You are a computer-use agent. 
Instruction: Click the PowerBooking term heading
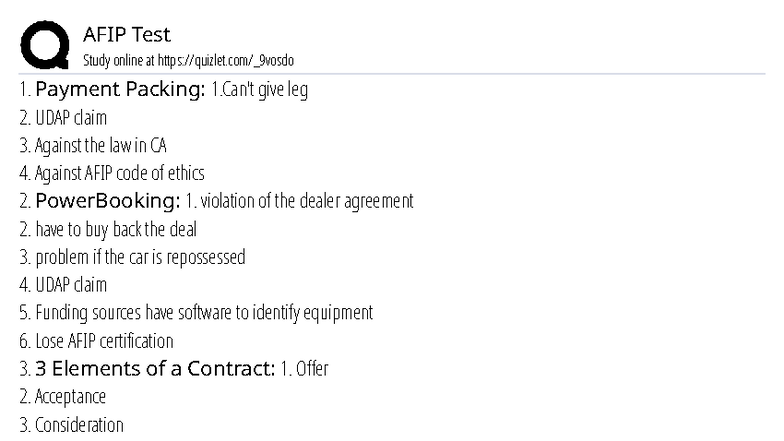point(108,200)
